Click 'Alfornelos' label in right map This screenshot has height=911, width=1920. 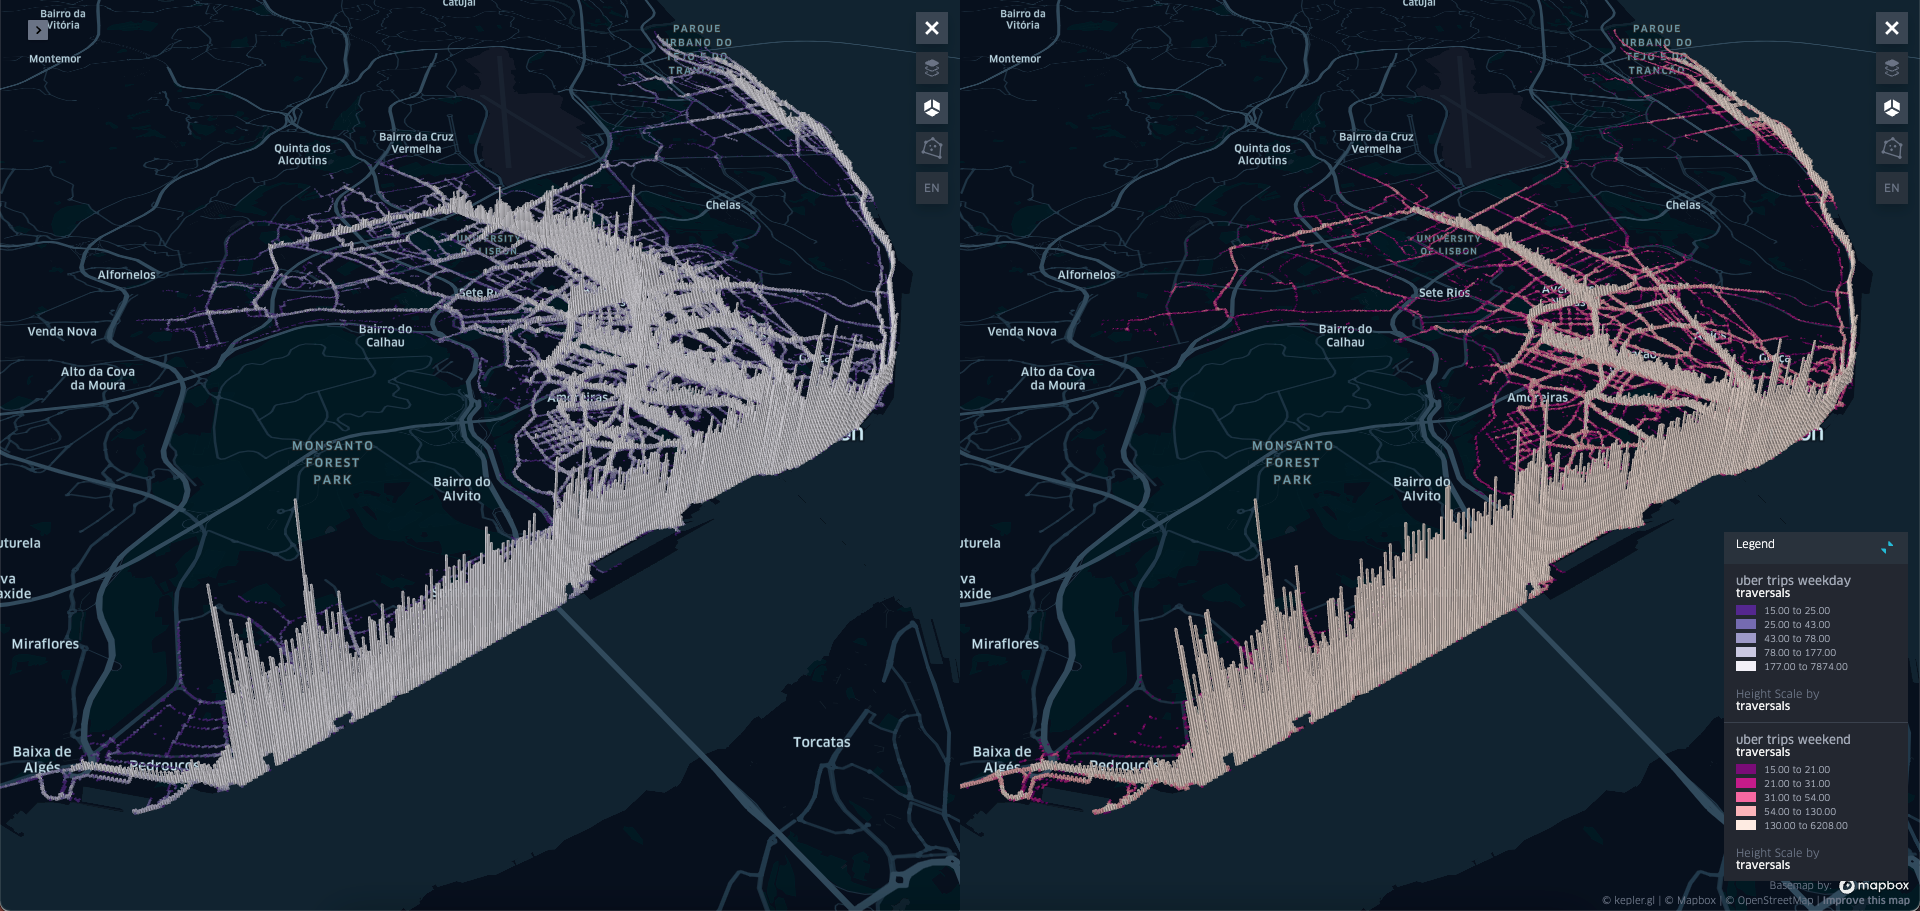tap(1086, 274)
